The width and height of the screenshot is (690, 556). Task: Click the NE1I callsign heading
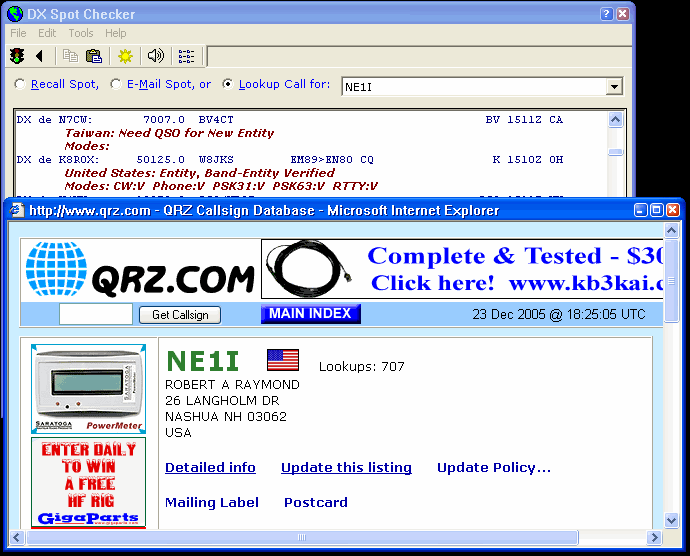click(x=203, y=361)
